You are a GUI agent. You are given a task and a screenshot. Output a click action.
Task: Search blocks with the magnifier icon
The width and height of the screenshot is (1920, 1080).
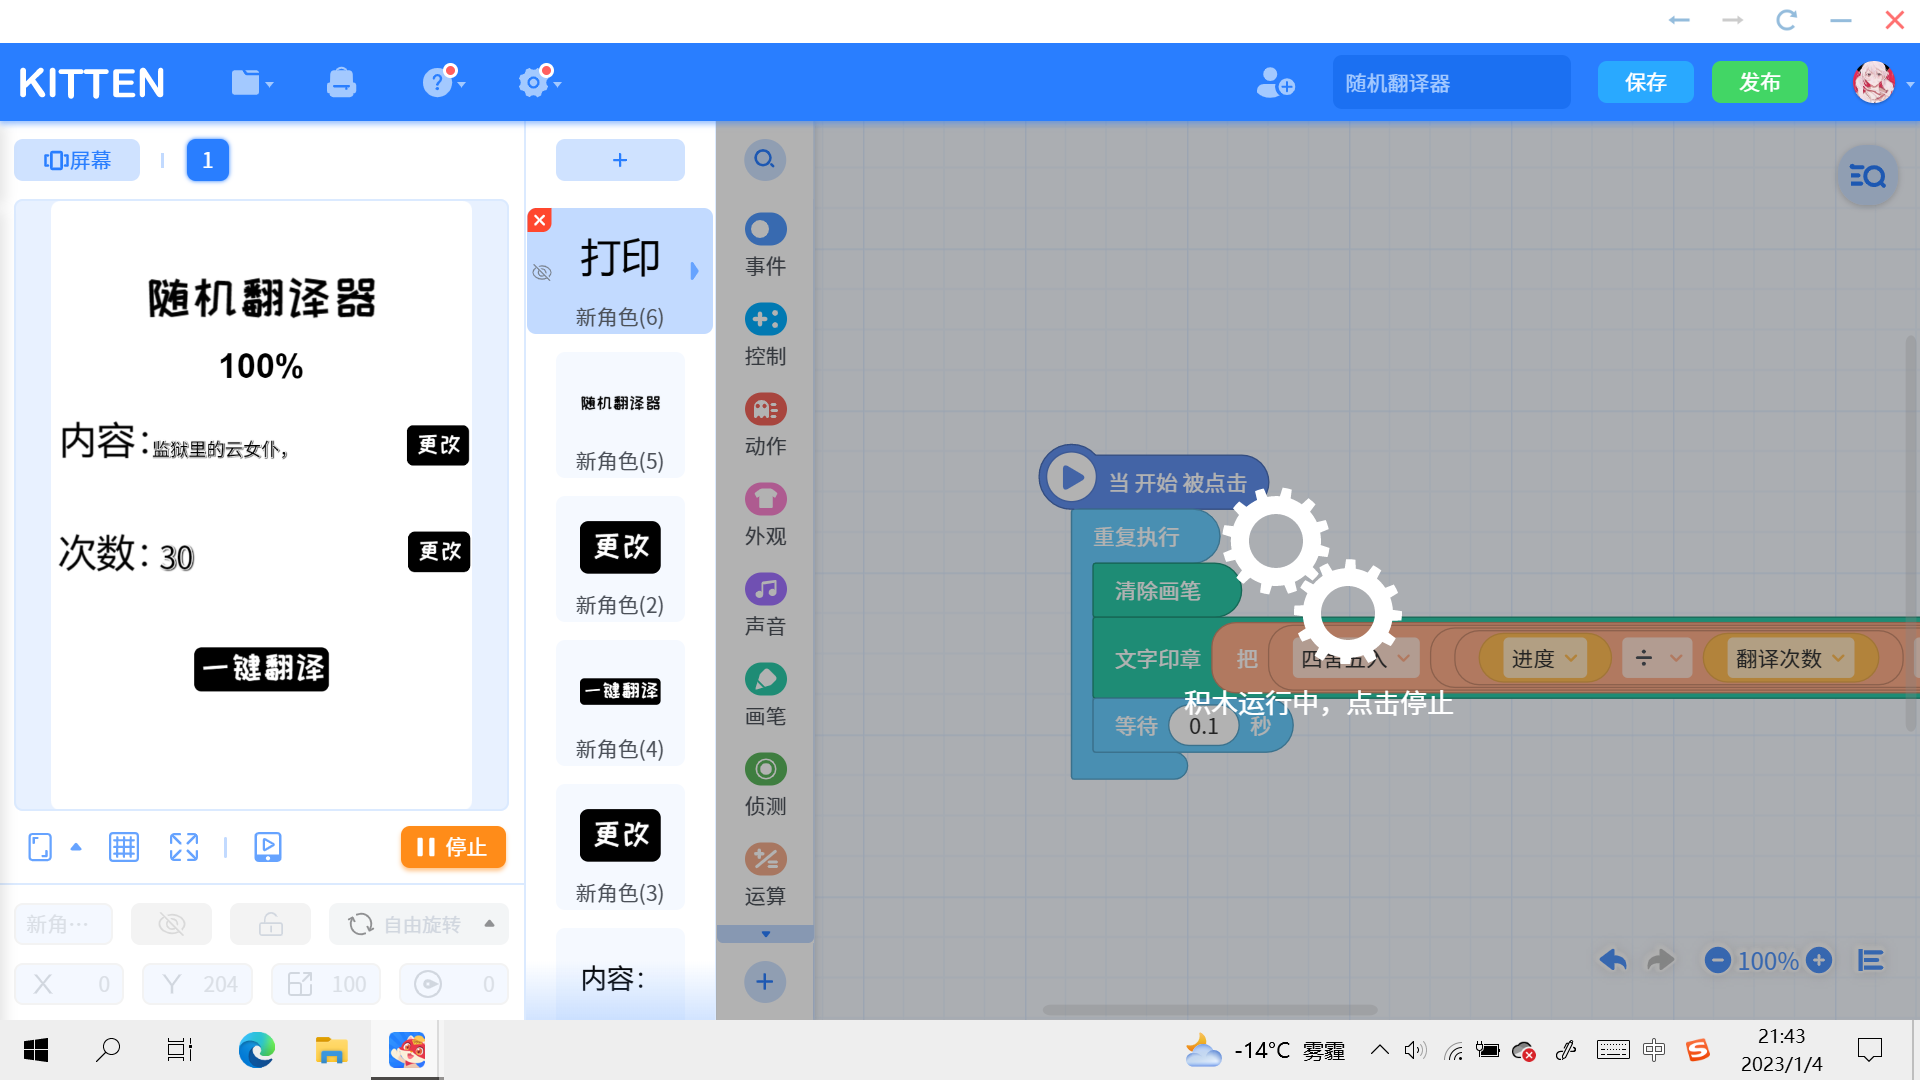coord(765,159)
